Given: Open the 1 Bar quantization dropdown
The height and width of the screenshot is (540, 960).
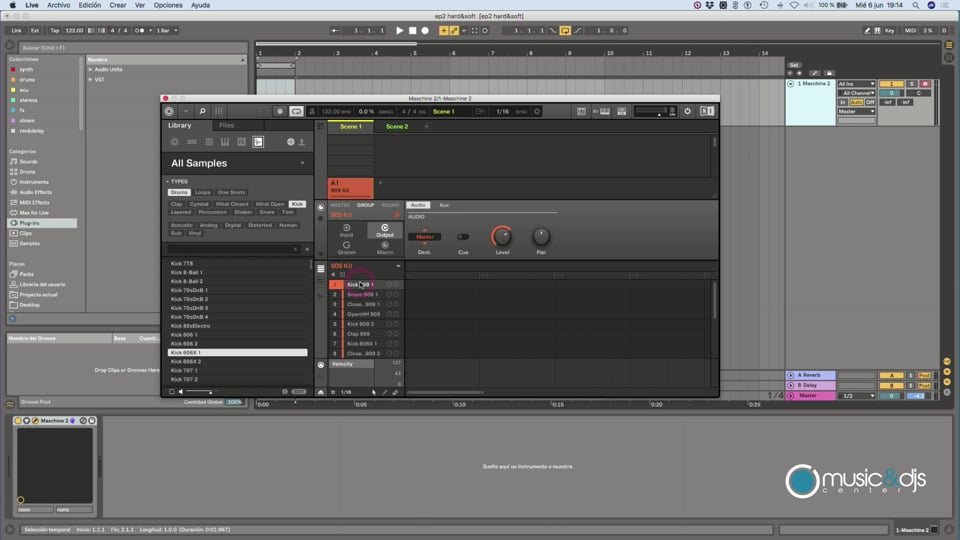Looking at the screenshot, I should coord(167,31).
